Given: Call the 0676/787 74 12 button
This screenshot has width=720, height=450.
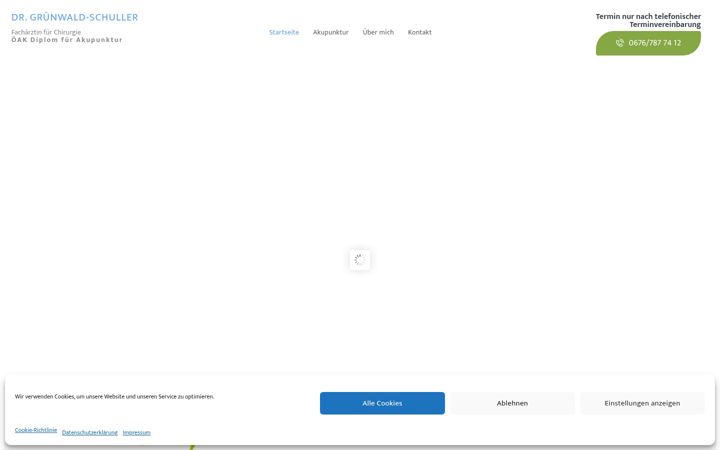Looking at the screenshot, I should click(648, 43).
